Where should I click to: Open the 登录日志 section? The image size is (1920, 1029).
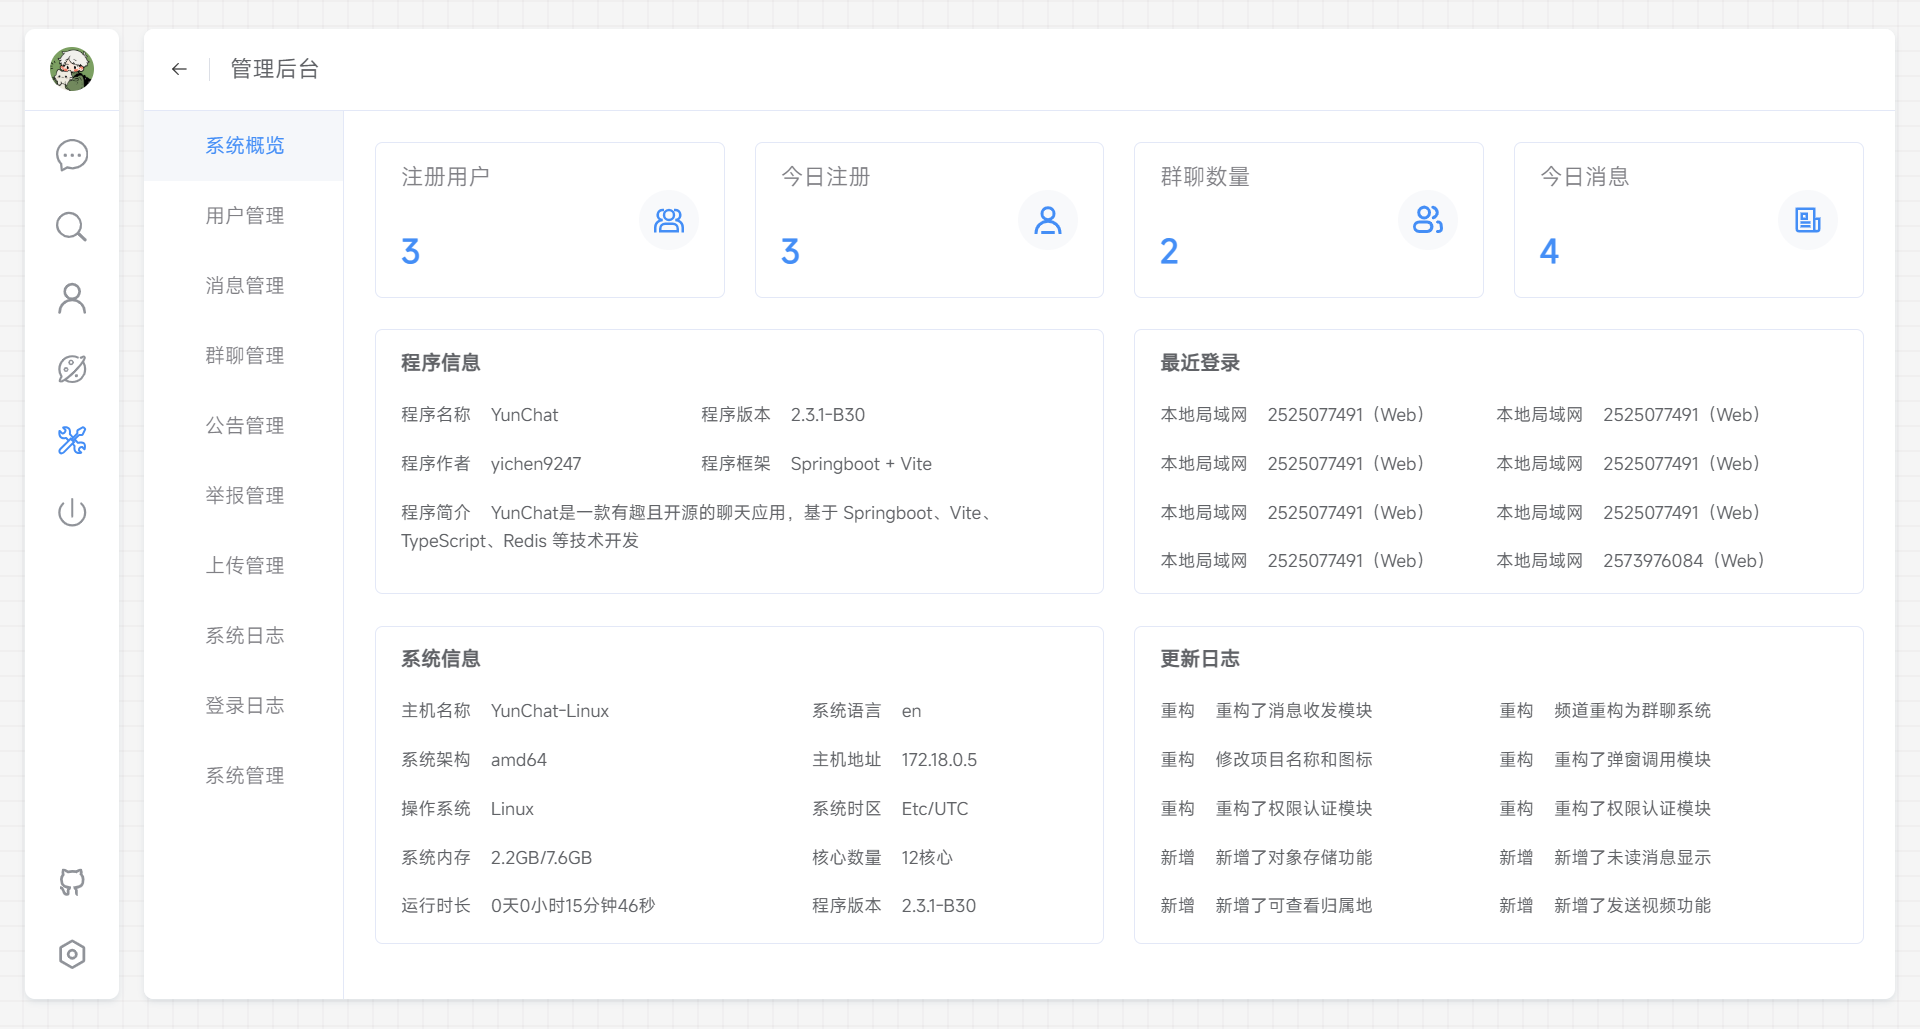point(244,705)
